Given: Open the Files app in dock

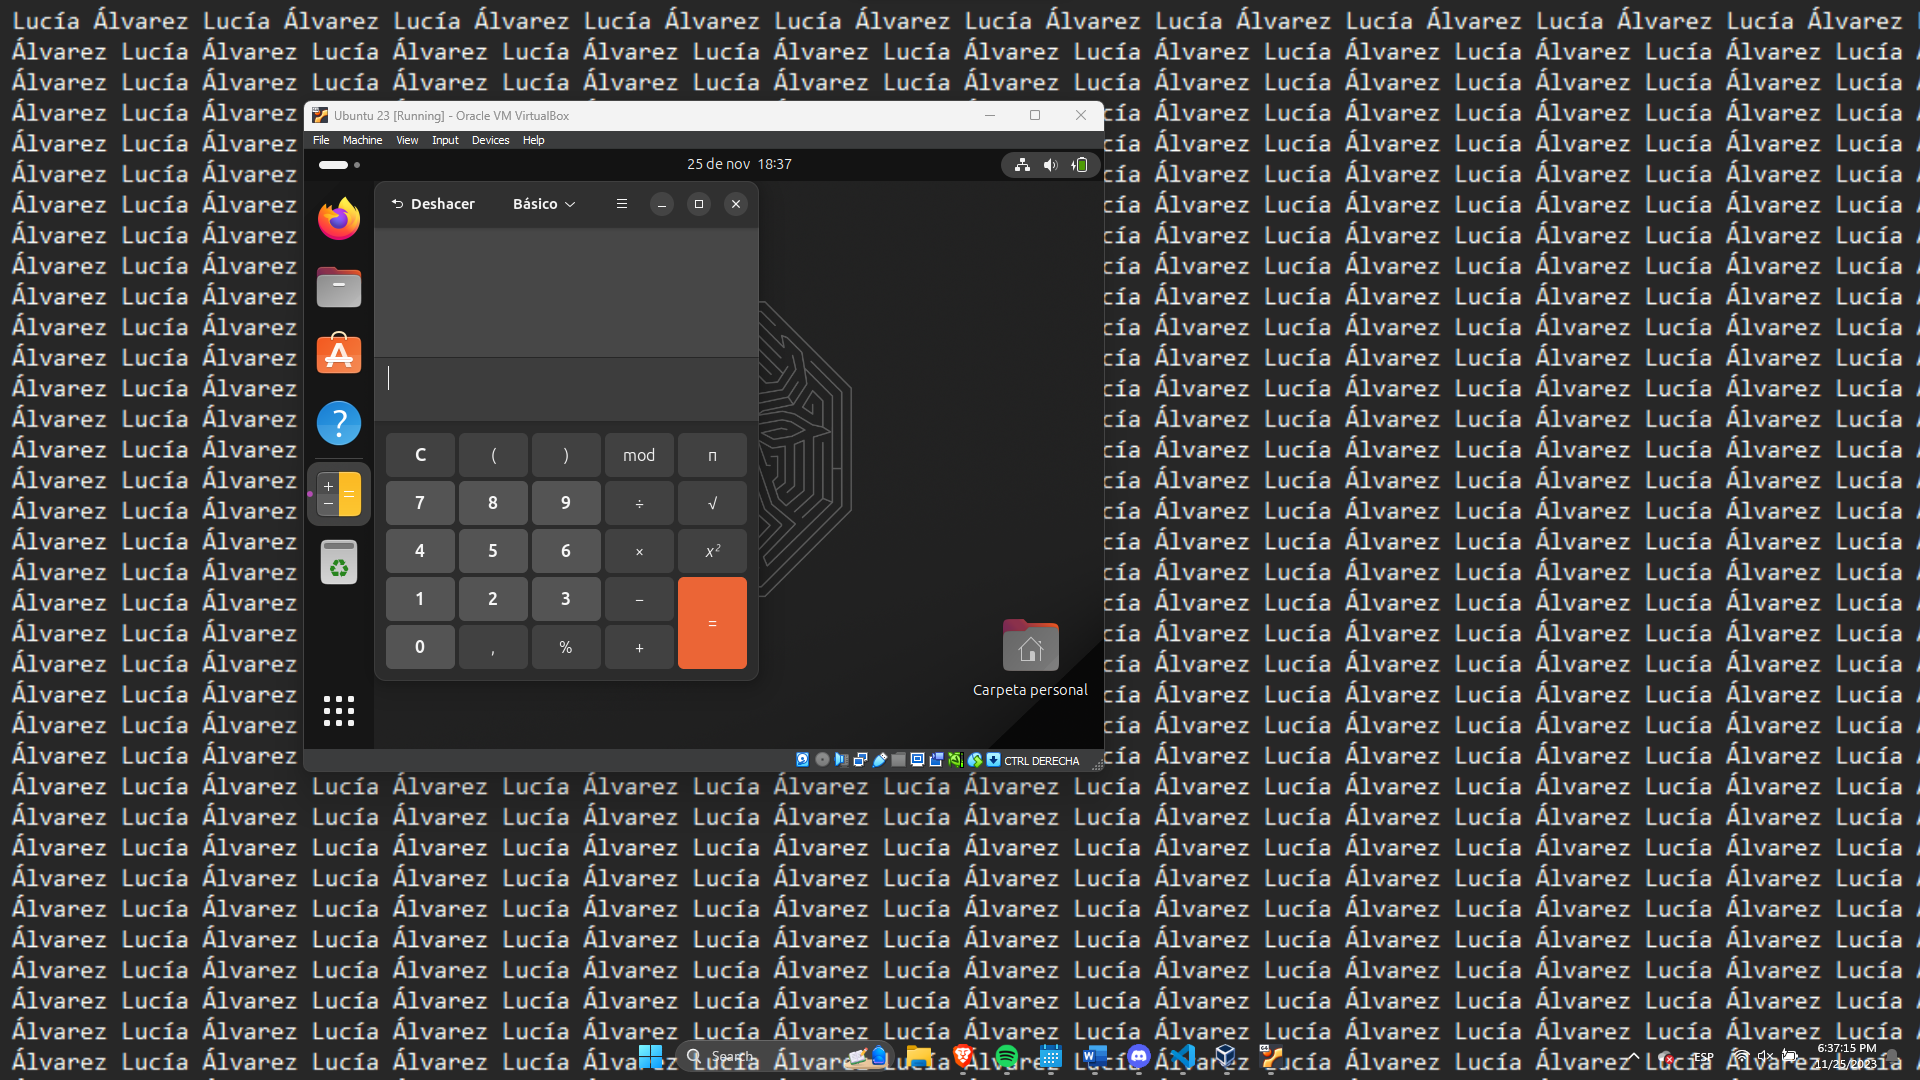Looking at the screenshot, I should (339, 288).
